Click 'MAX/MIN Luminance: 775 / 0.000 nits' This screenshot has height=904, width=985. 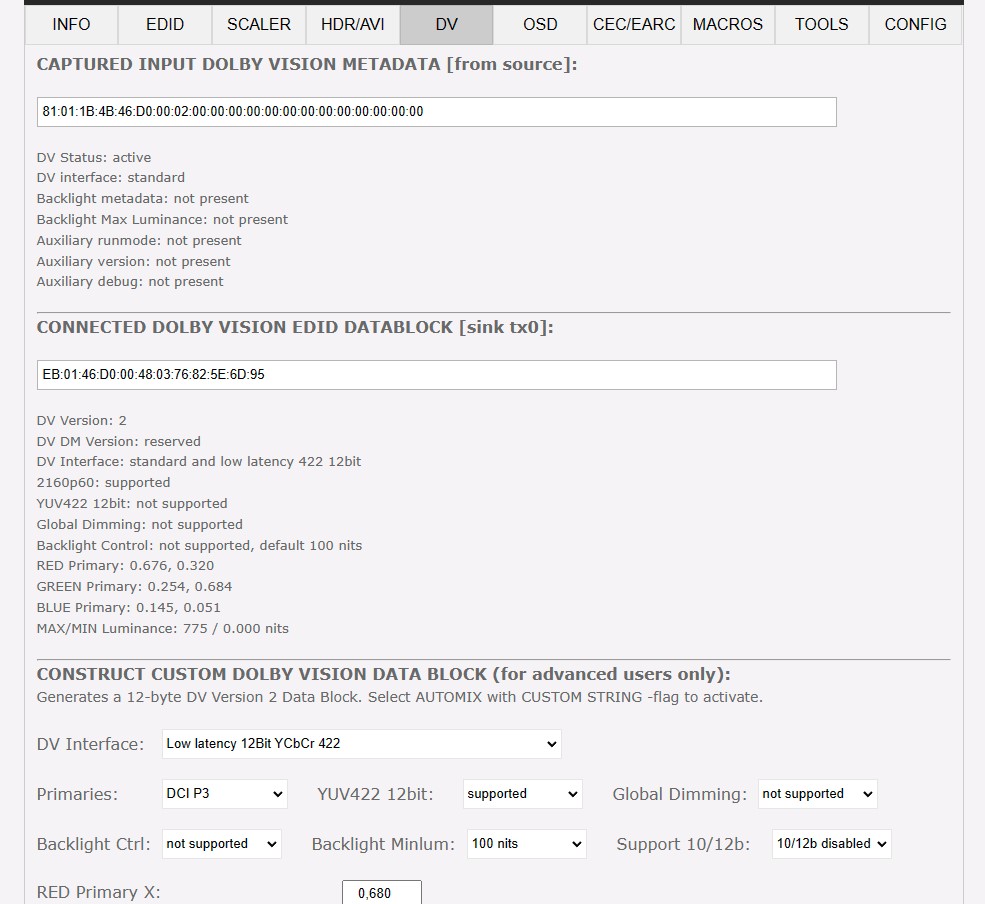point(163,628)
